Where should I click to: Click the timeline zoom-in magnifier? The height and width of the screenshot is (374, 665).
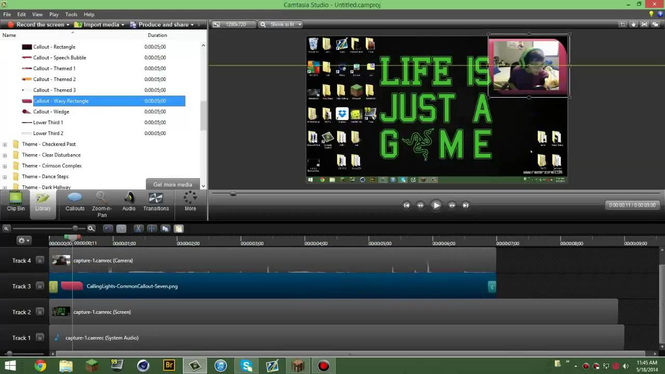pos(91,229)
